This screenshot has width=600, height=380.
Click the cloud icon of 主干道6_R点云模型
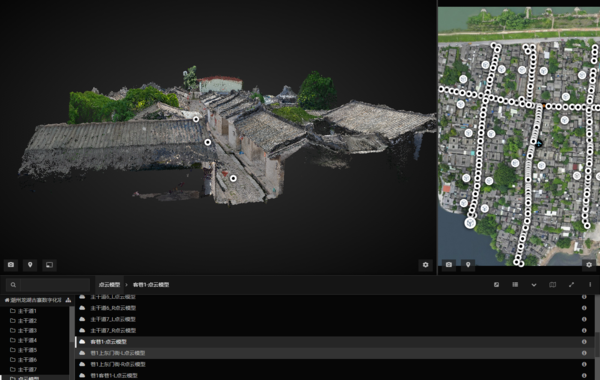[82, 308]
